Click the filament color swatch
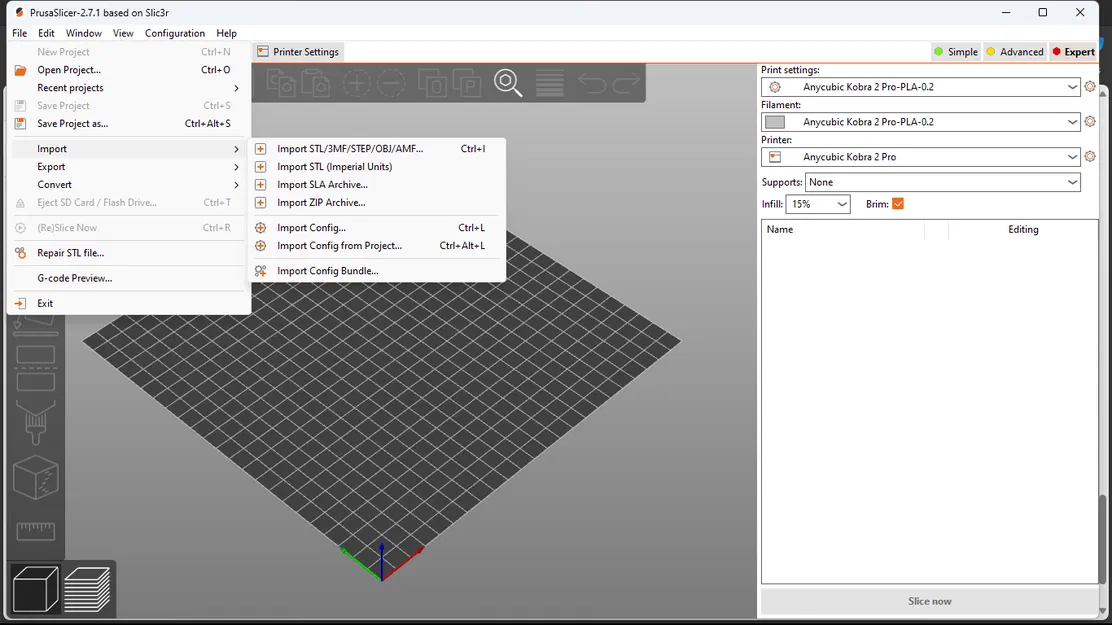Image resolution: width=1112 pixels, height=625 pixels. pos(775,122)
